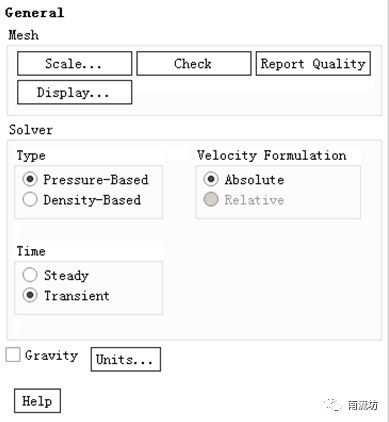Screen dimensions: 389x422
Task: Choose Relative velocity formulation
Action: pos(211,200)
